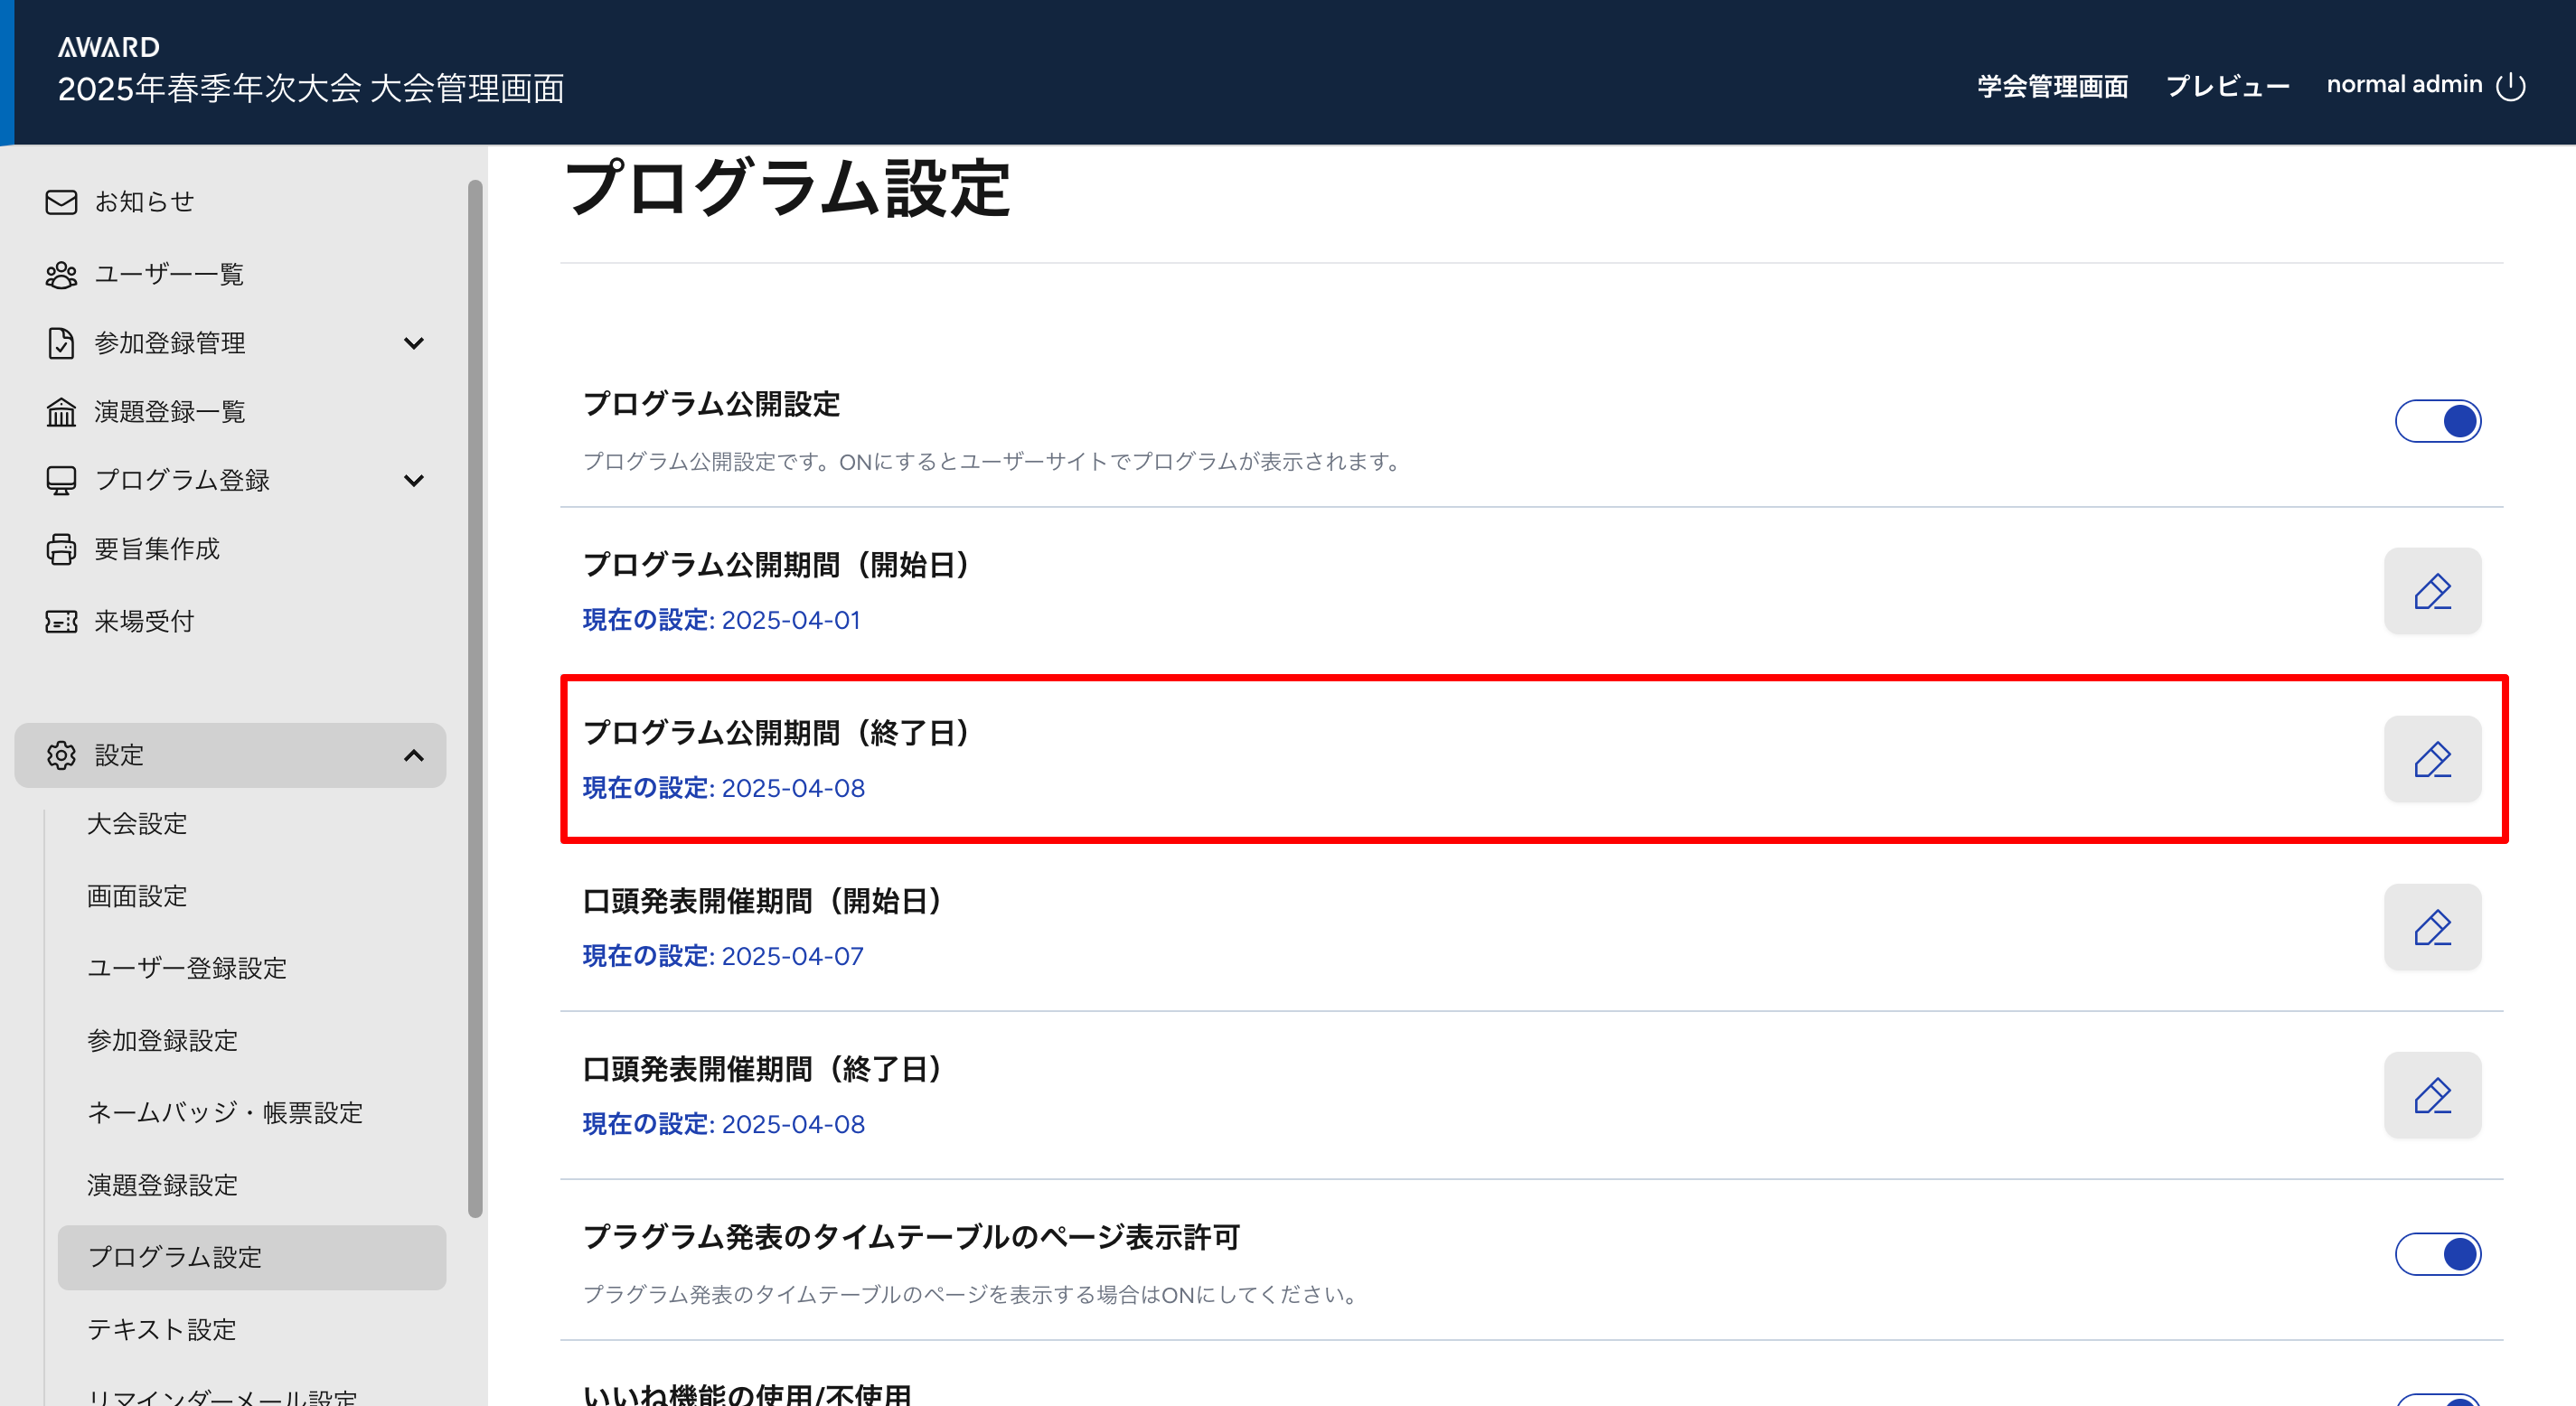Screen dimensions: 2576x1406
Task: Edit 口頭発表開催期間（終了日） via its pencil icon
Action: (2432, 1095)
